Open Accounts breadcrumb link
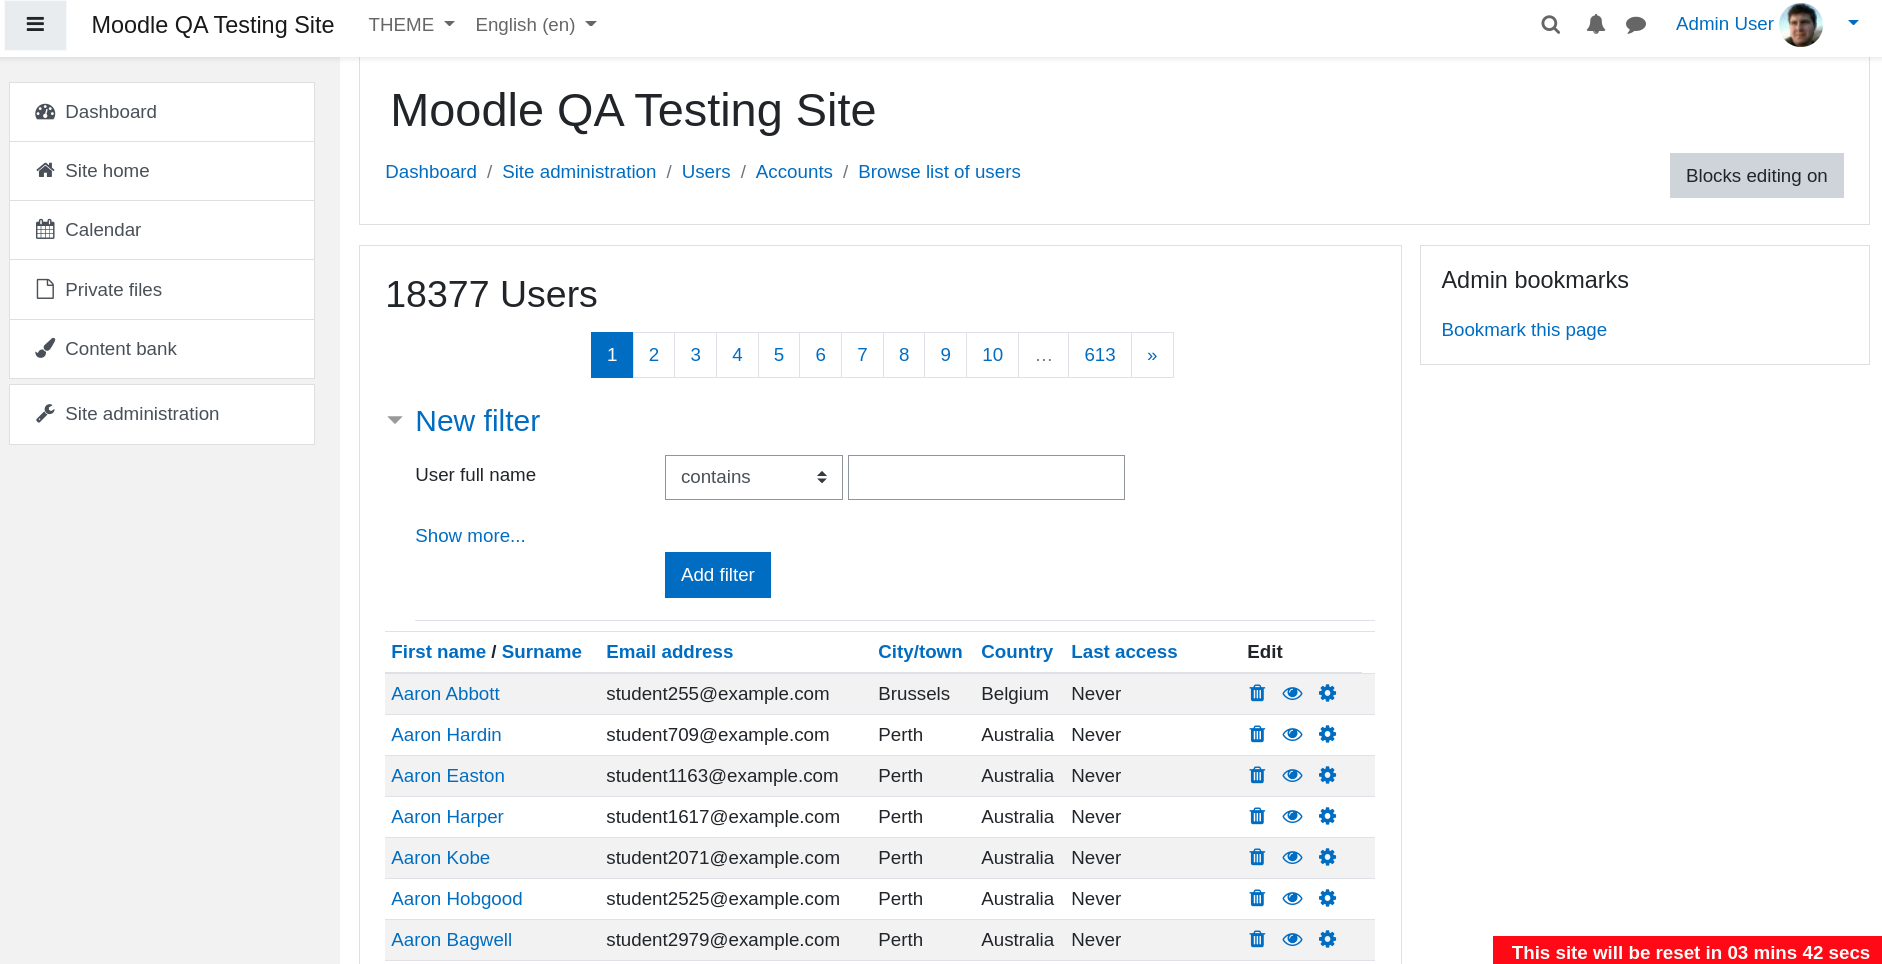The height and width of the screenshot is (964, 1882). (794, 172)
